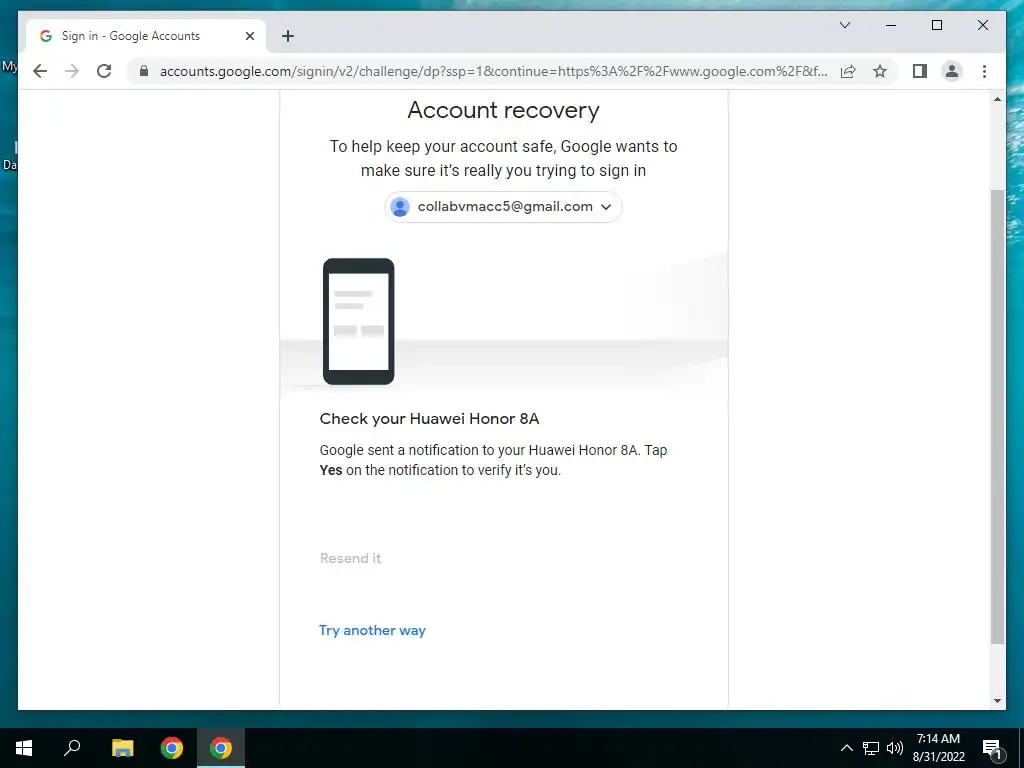Open the tab search dropdown

(x=844, y=25)
